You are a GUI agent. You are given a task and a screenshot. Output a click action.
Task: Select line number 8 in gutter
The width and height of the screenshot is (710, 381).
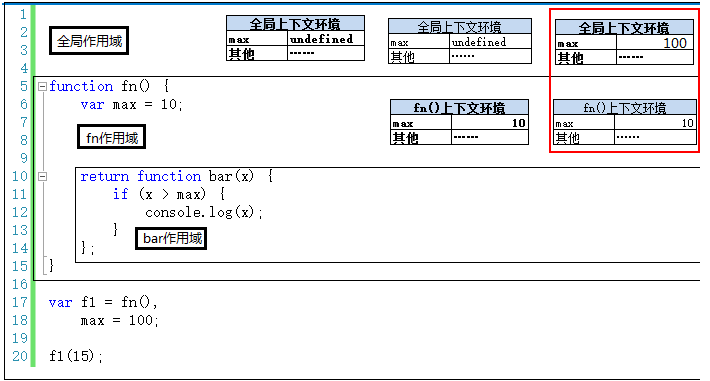coord(23,140)
